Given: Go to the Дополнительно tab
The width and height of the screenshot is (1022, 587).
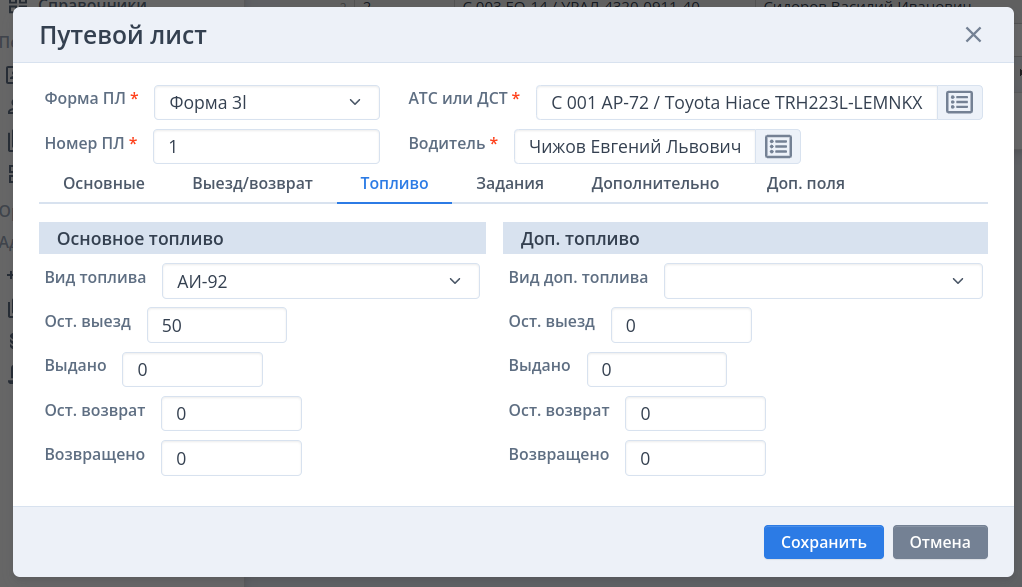Looking at the screenshot, I should (x=655, y=184).
